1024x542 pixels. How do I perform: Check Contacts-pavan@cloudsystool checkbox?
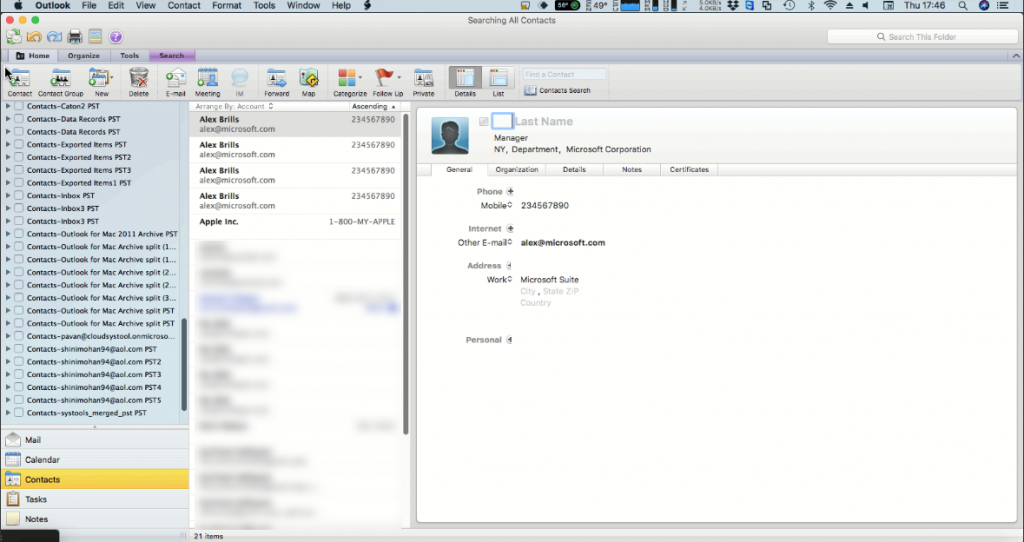pos(19,336)
